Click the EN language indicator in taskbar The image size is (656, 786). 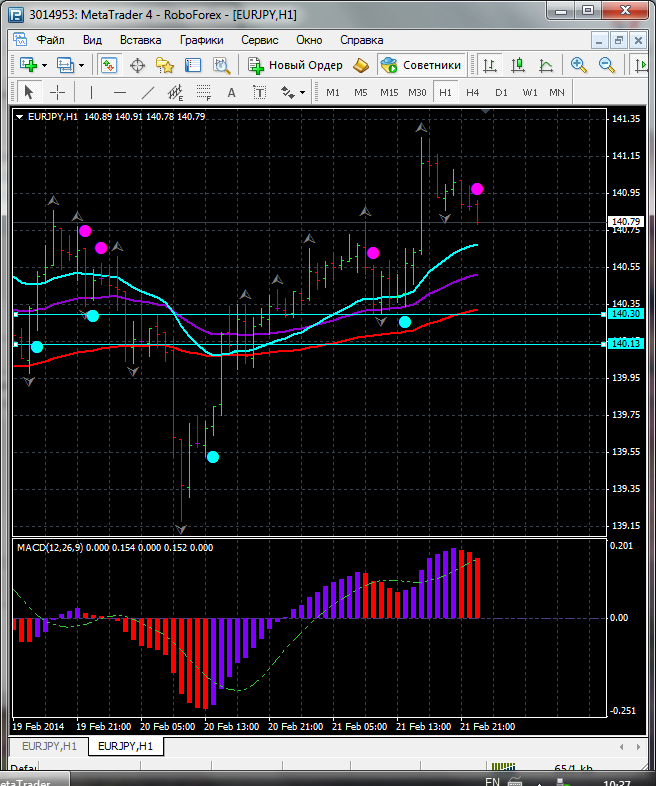point(492,781)
